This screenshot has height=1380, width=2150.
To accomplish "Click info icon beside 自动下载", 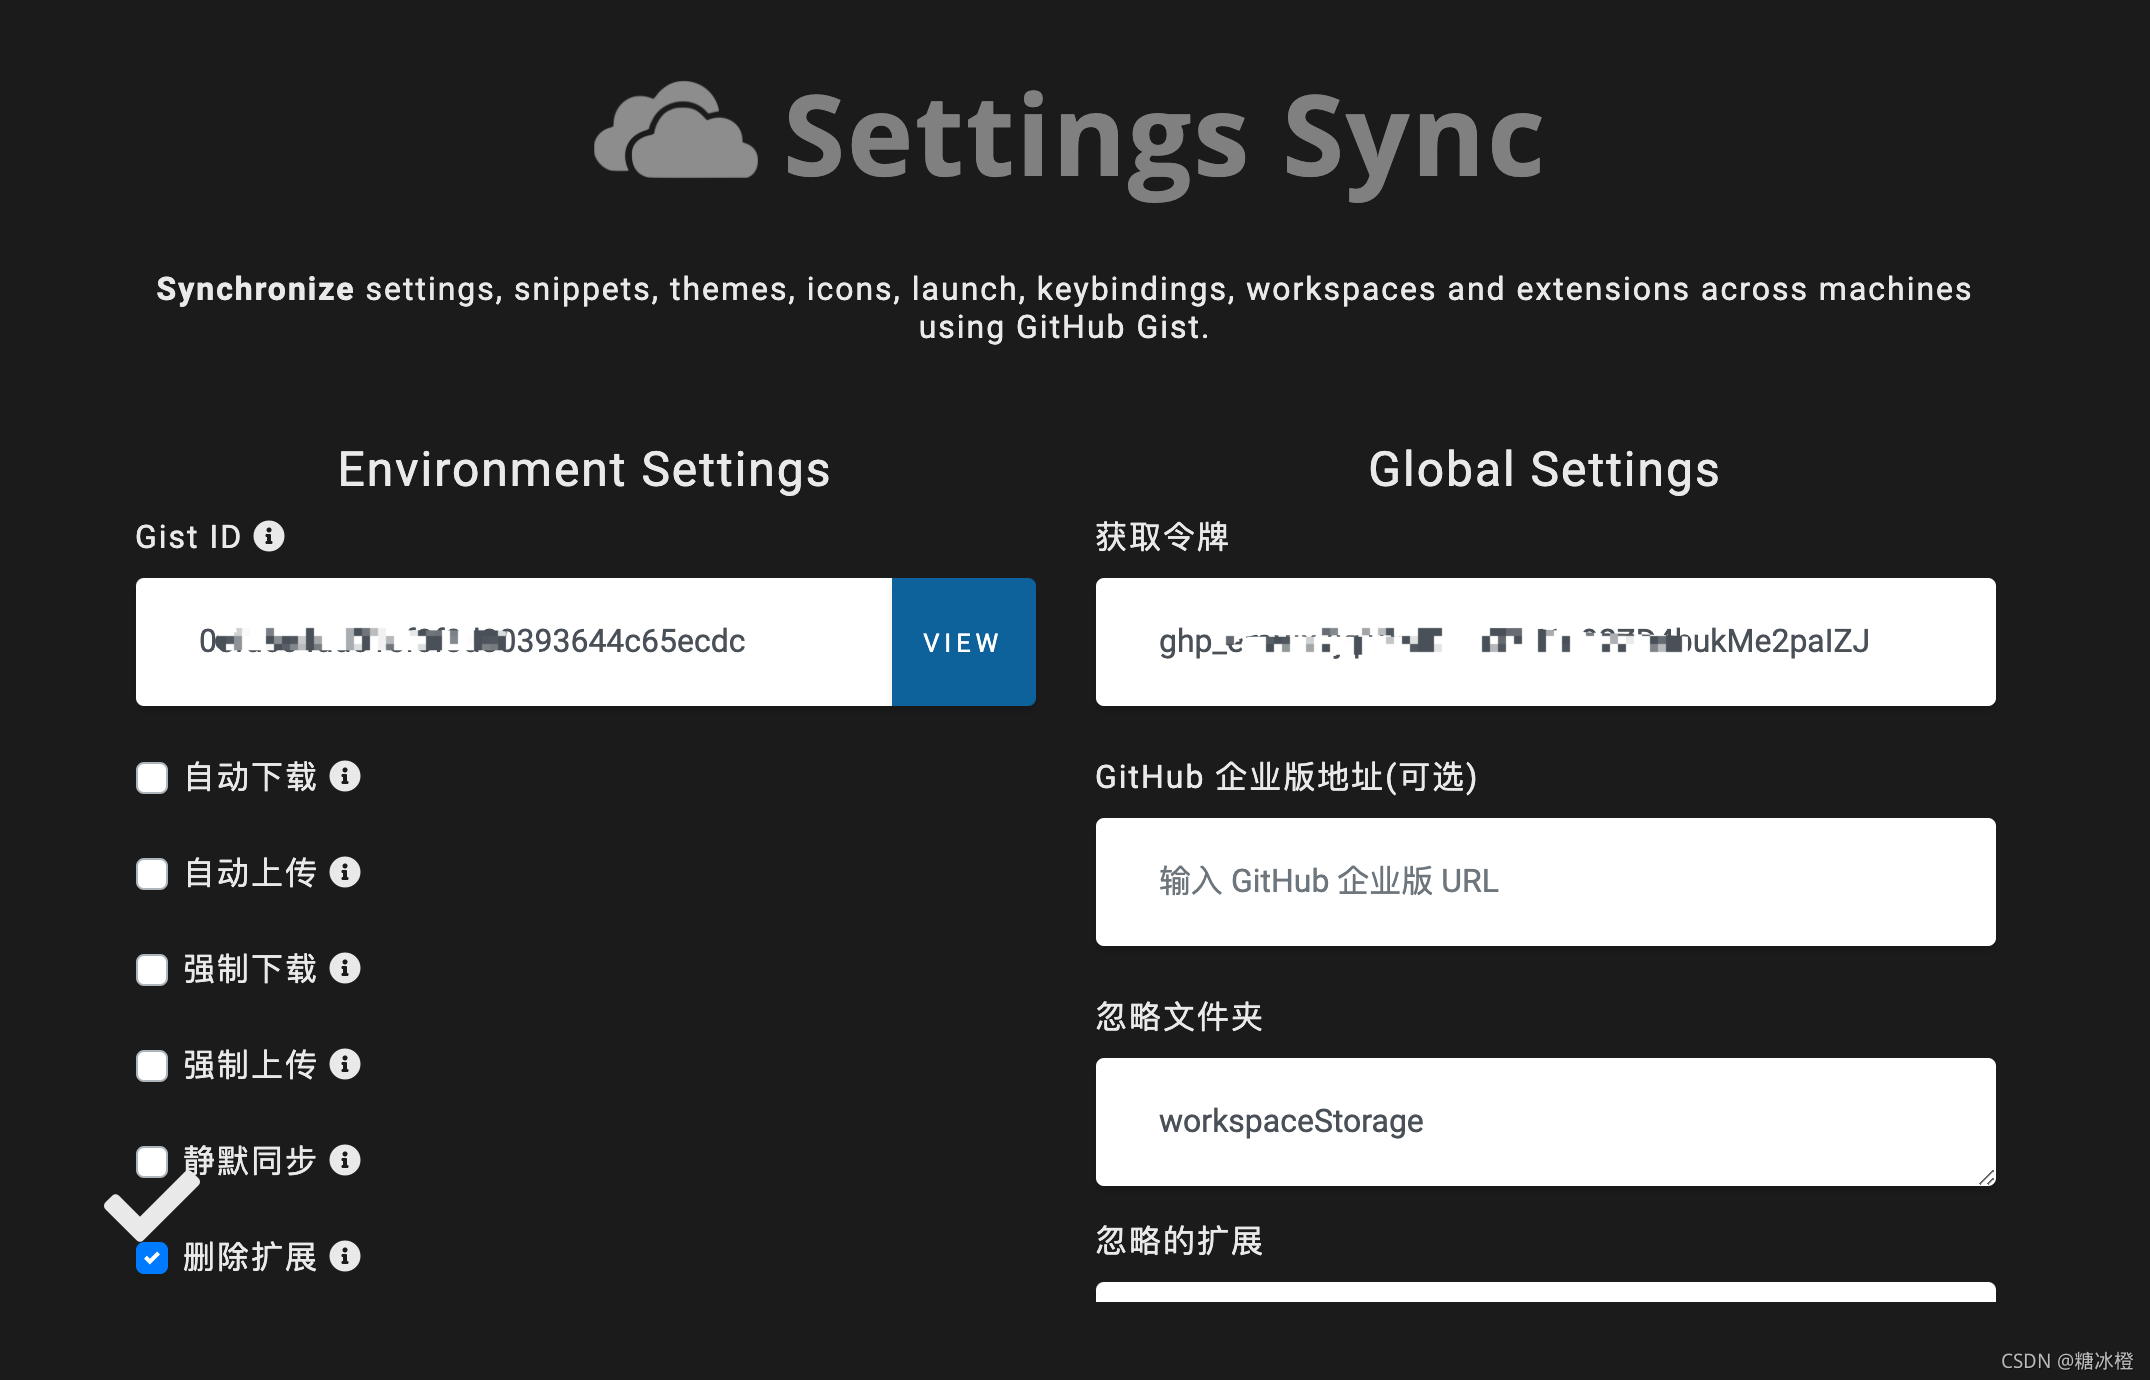I will tap(345, 776).
